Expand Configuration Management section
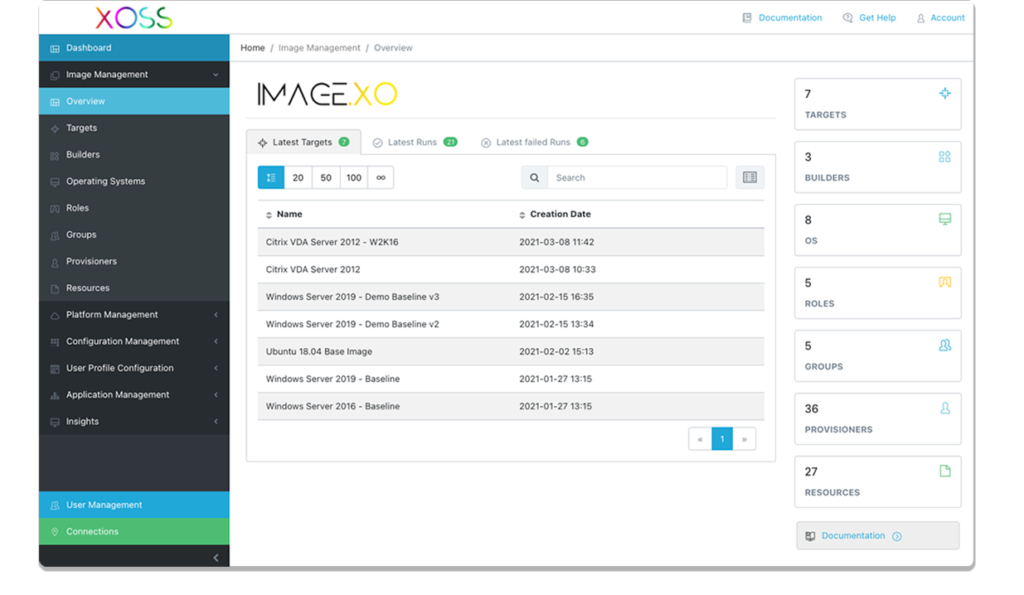Viewport: 1024px width, 595px height. pyautogui.click(x=134, y=342)
